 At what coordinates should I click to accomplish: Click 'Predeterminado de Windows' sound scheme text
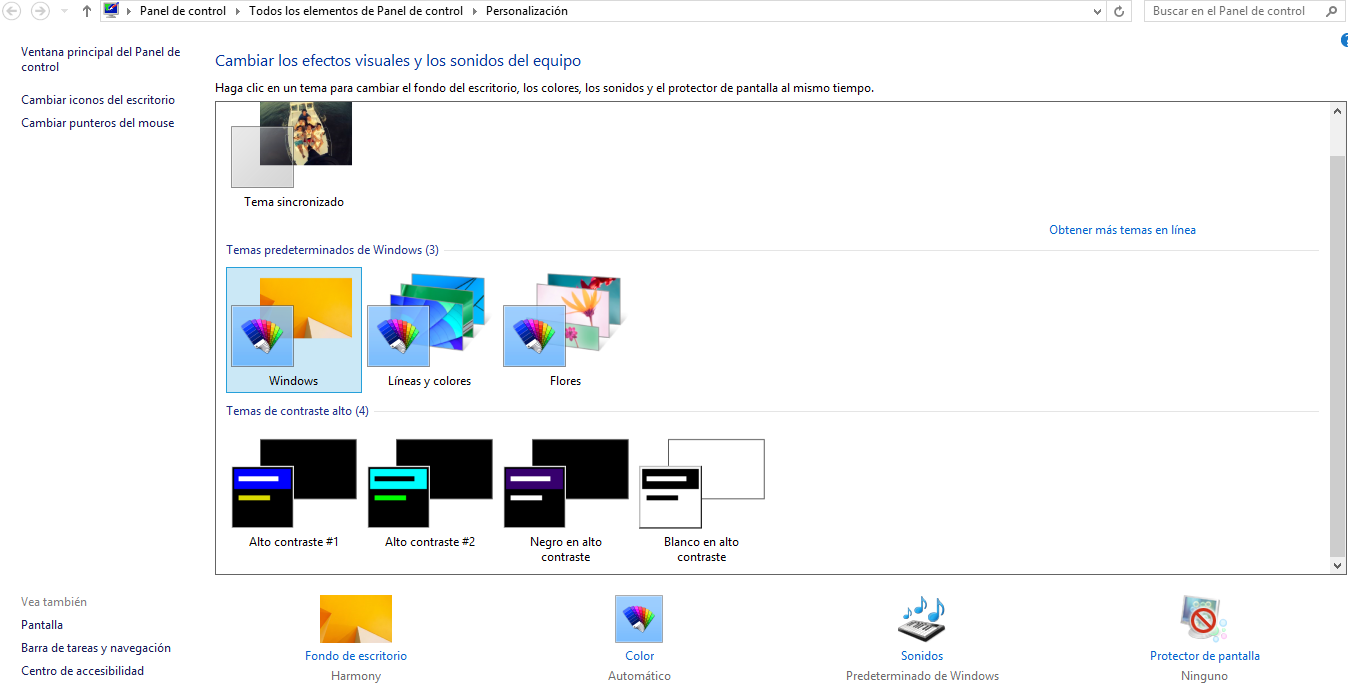click(922, 676)
